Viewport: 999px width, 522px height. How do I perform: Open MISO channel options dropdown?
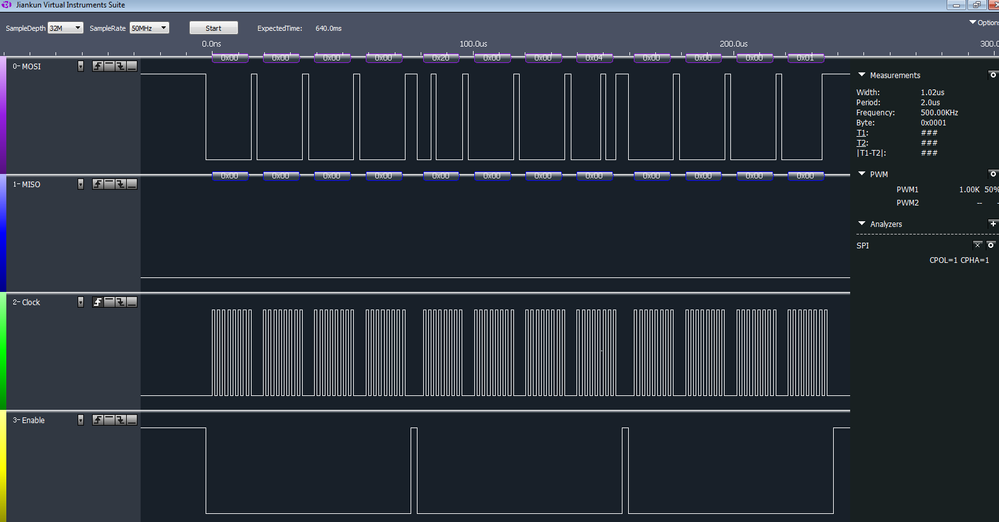coord(80,184)
